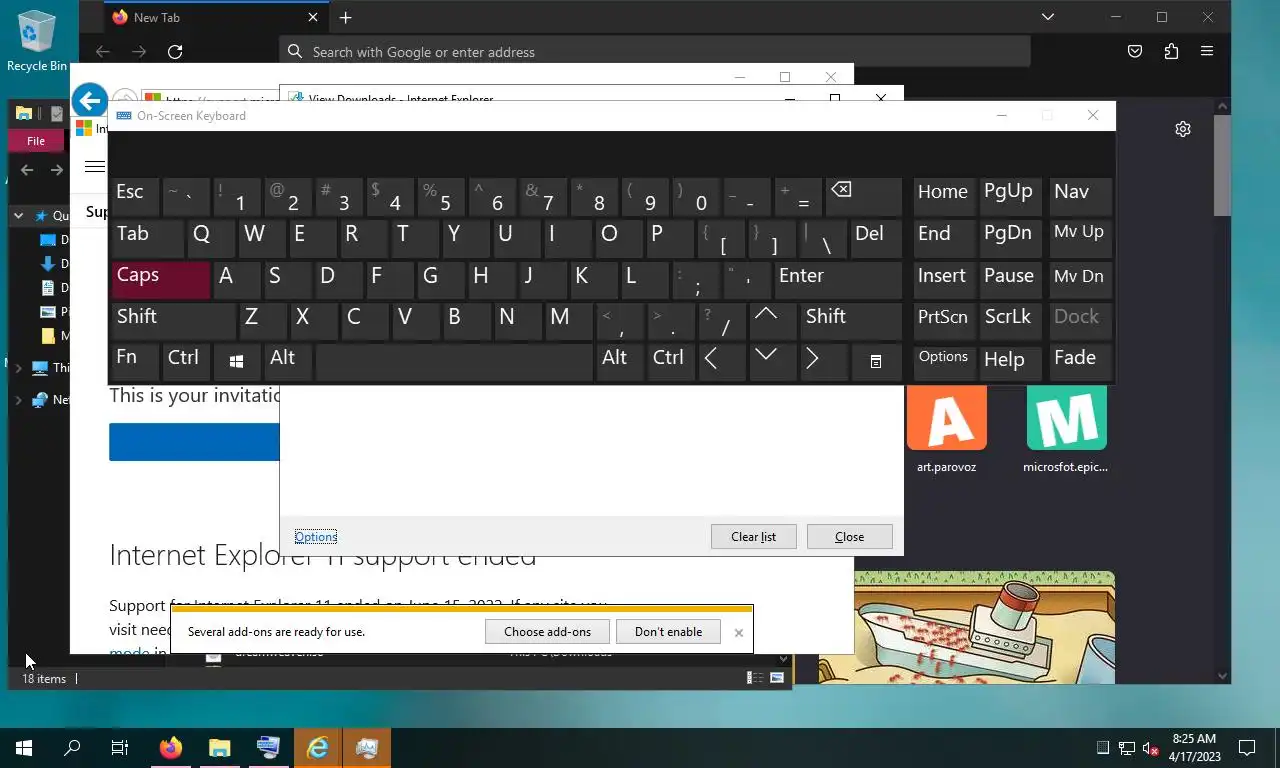Click the Firefox vertical scrollbar thumb
This screenshot has width=1280, height=768.
pyautogui.click(x=1222, y=165)
